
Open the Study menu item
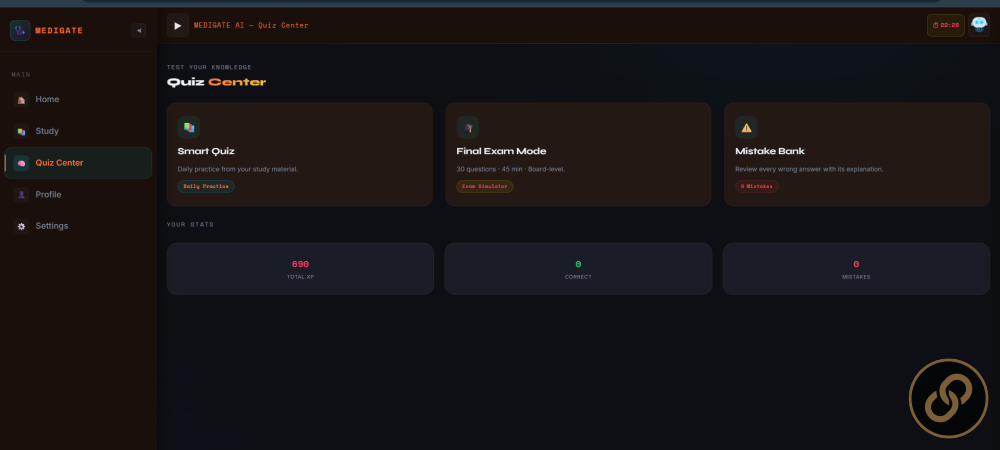[x=78, y=131]
